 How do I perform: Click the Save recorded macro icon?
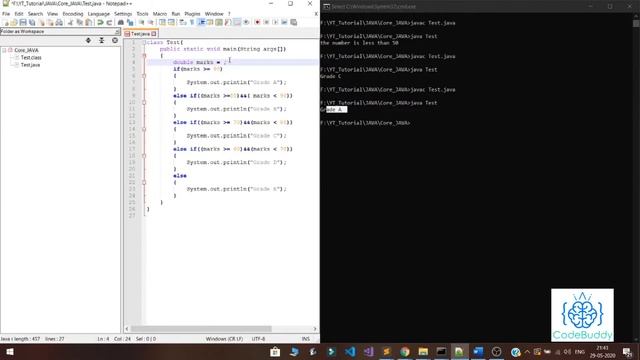293,22
